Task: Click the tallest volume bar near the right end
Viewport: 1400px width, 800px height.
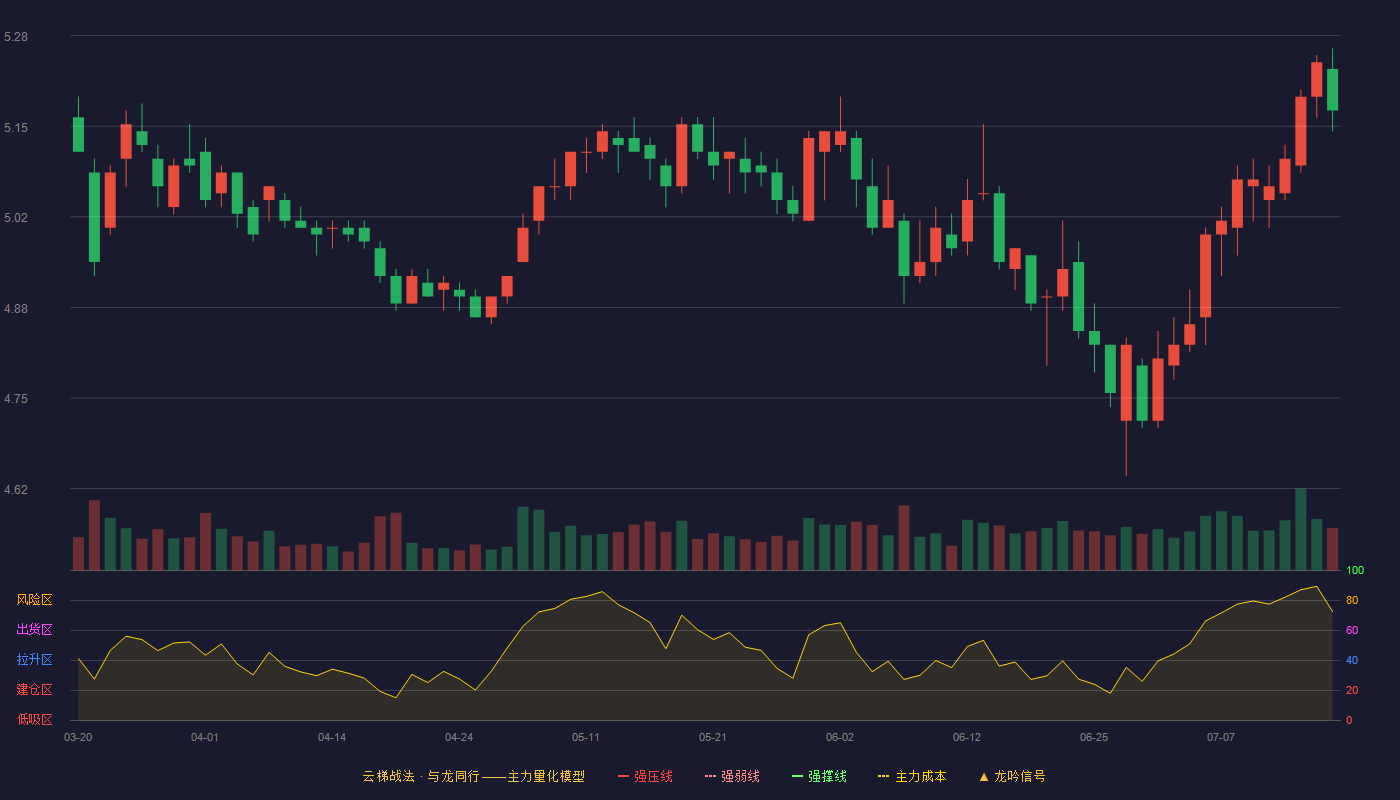Action: (1300, 529)
